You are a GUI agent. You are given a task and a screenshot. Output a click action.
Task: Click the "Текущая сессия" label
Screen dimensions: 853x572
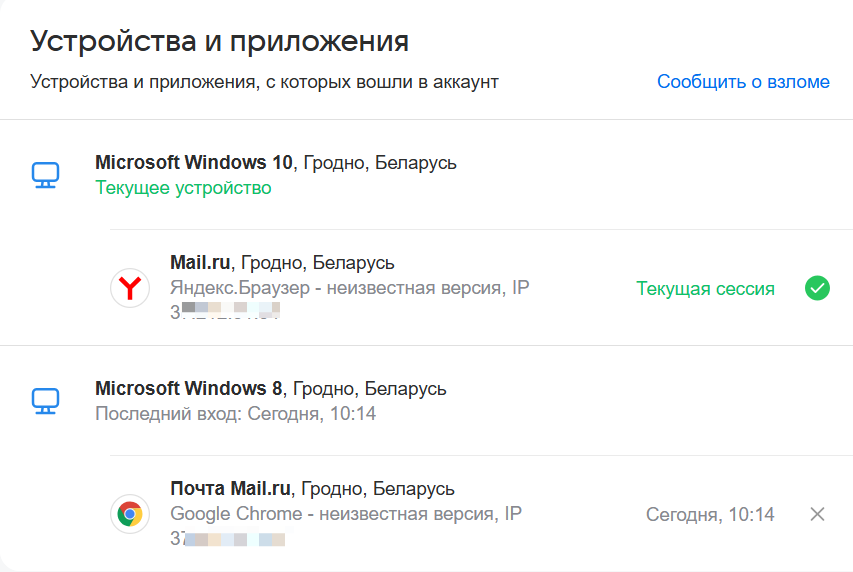[x=705, y=289]
